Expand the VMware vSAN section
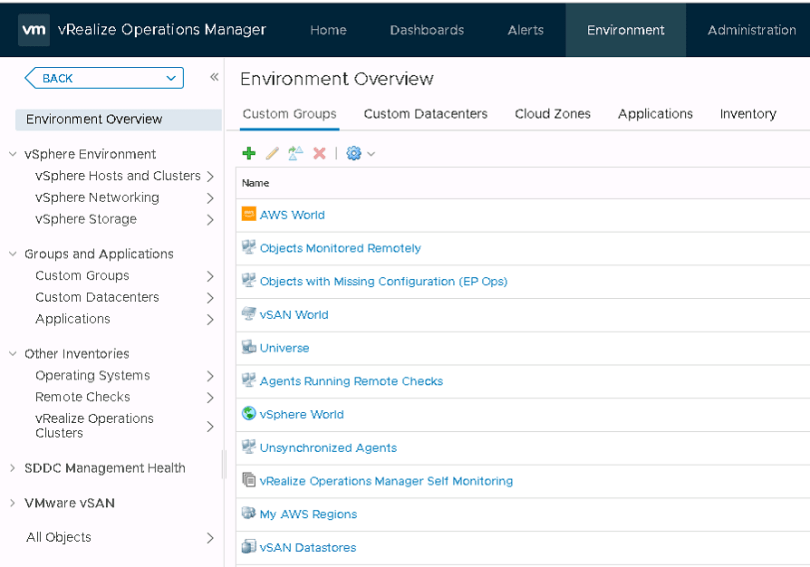This screenshot has height=567, width=810. 13,503
